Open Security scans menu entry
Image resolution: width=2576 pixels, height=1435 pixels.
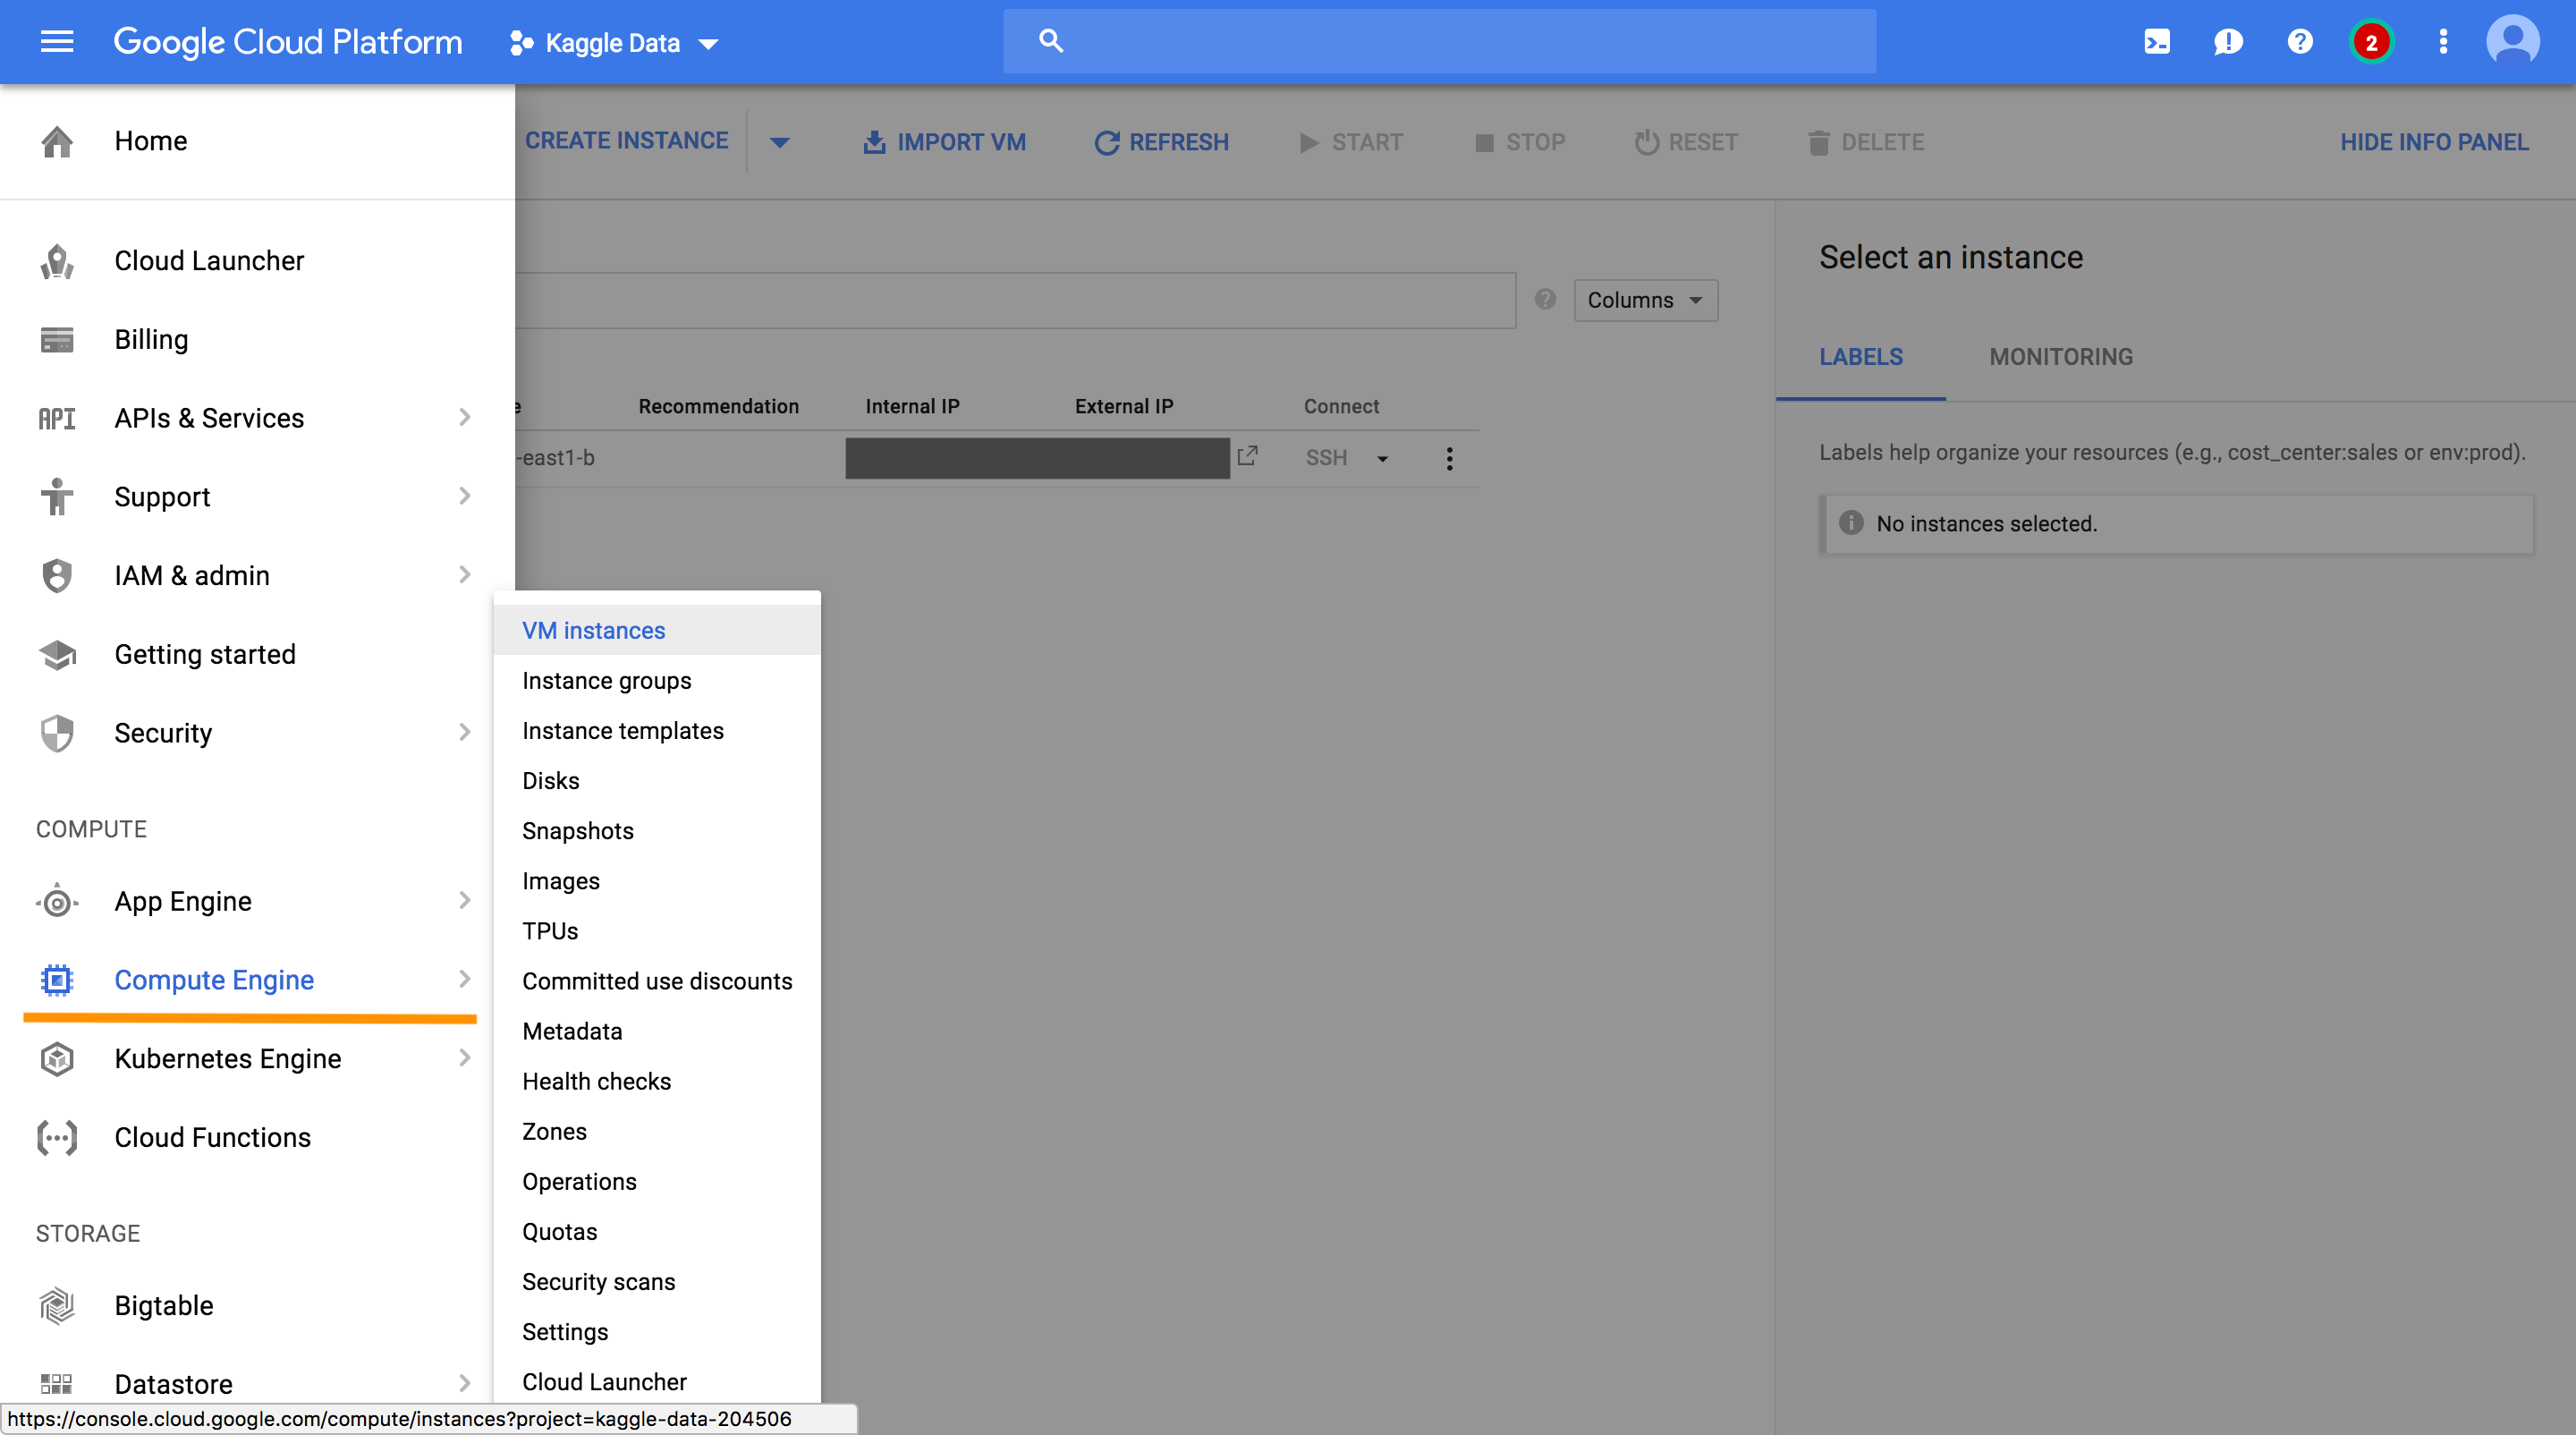coord(657,1282)
